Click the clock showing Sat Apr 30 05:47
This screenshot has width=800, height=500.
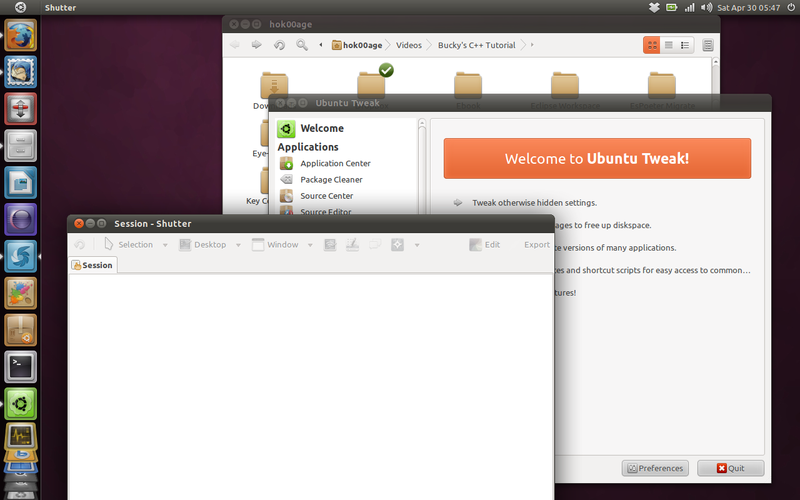(x=748, y=8)
